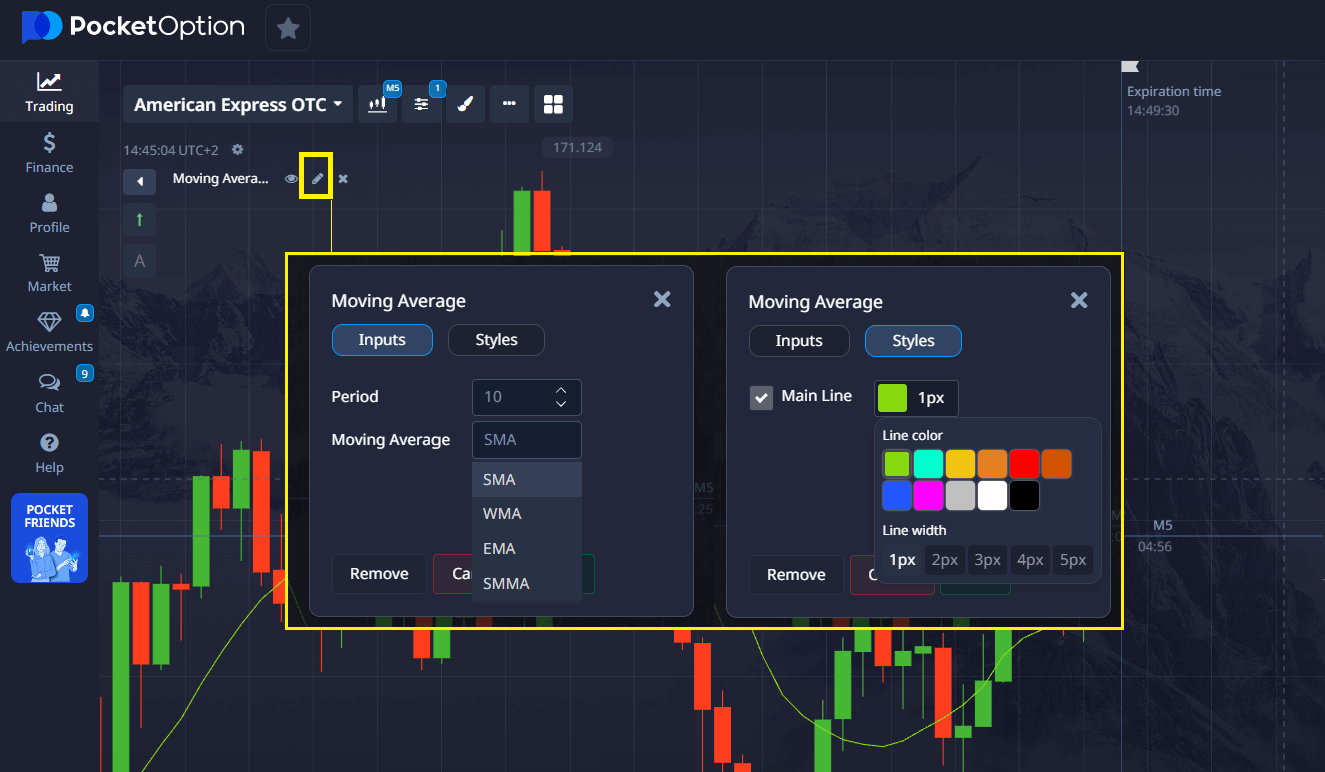The width and height of the screenshot is (1325, 772).
Task: Open chart type candlestick icon
Action: (x=378, y=104)
